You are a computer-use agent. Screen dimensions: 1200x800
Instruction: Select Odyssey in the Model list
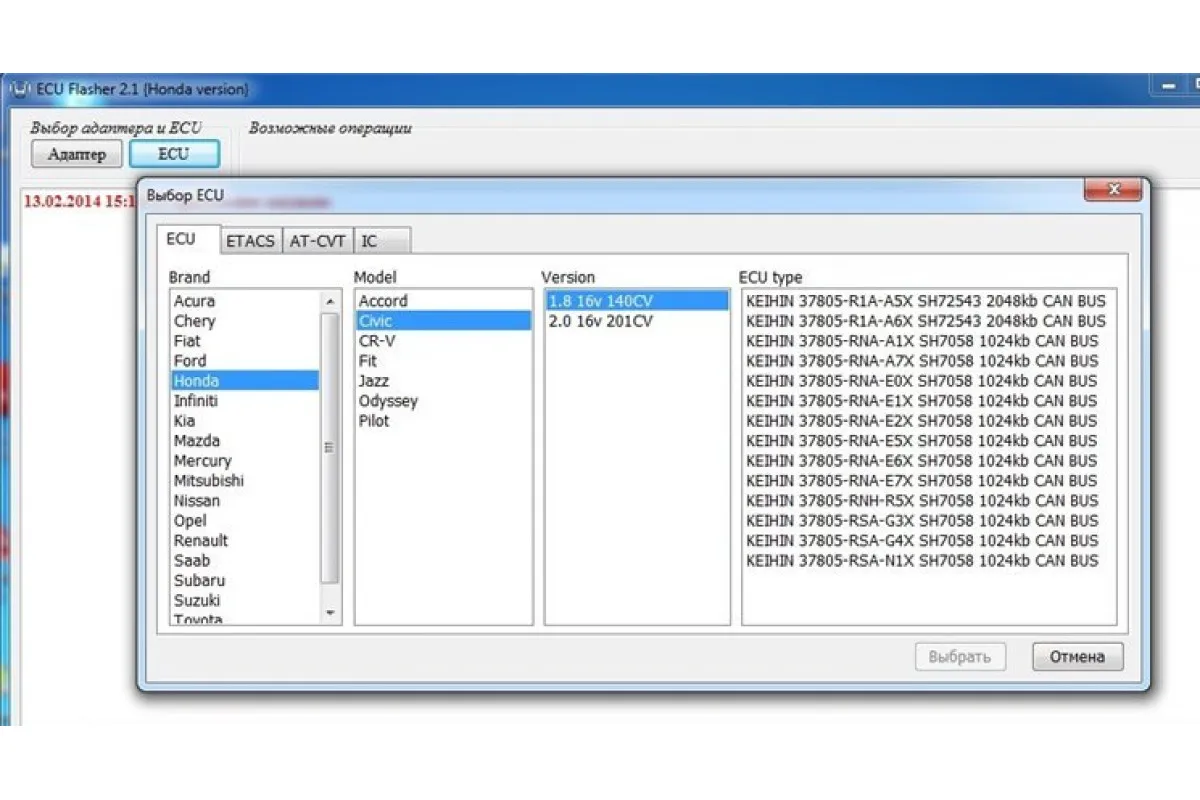(x=388, y=401)
